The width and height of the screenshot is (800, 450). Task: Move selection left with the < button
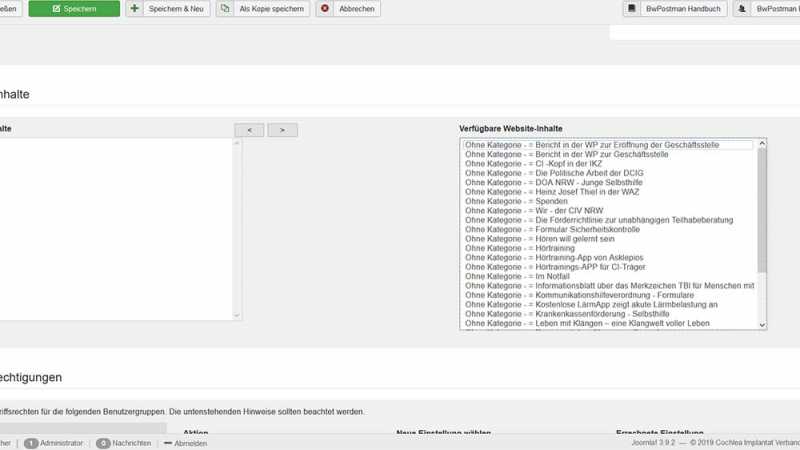(x=249, y=130)
